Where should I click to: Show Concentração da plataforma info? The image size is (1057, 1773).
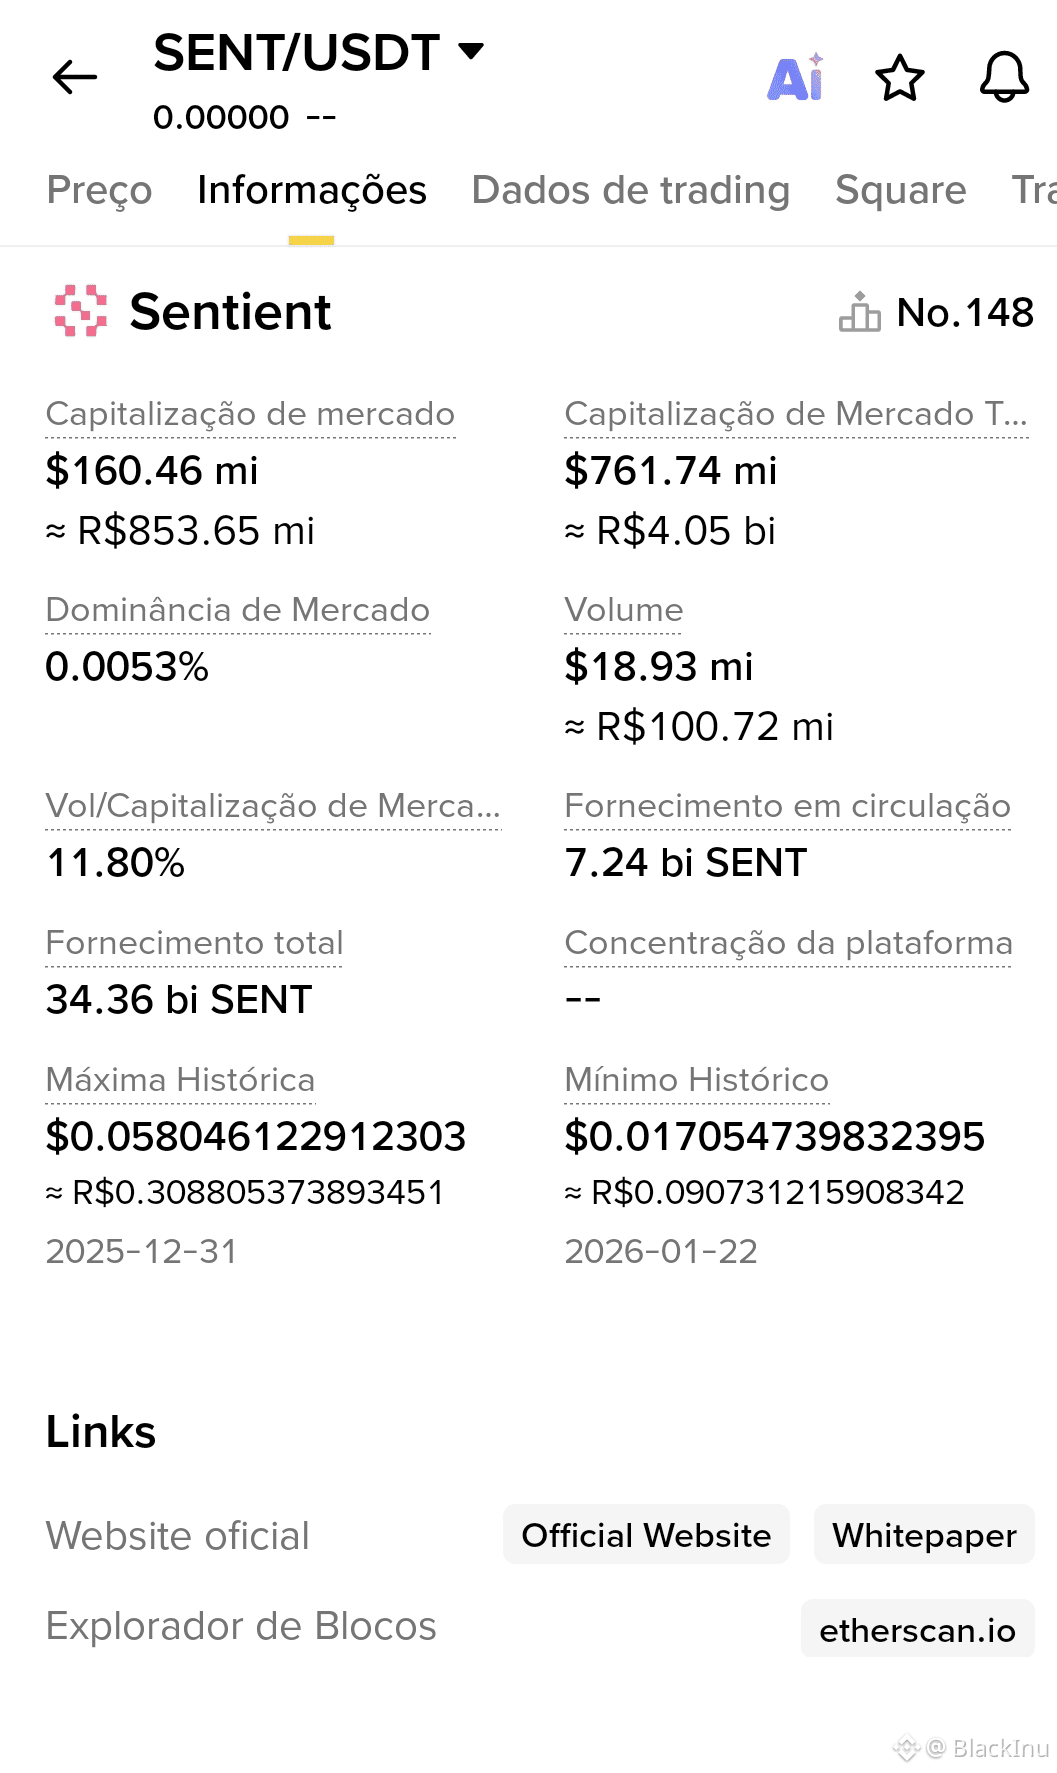tap(788, 943)
